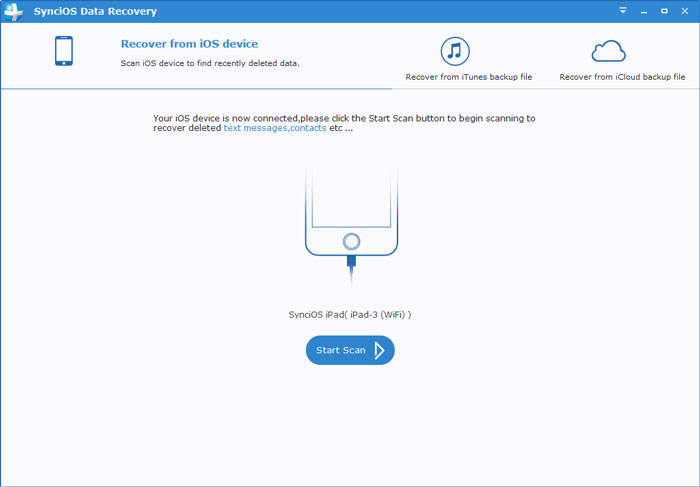
Task: Follow the contacts link
Action: coord(308,128)
